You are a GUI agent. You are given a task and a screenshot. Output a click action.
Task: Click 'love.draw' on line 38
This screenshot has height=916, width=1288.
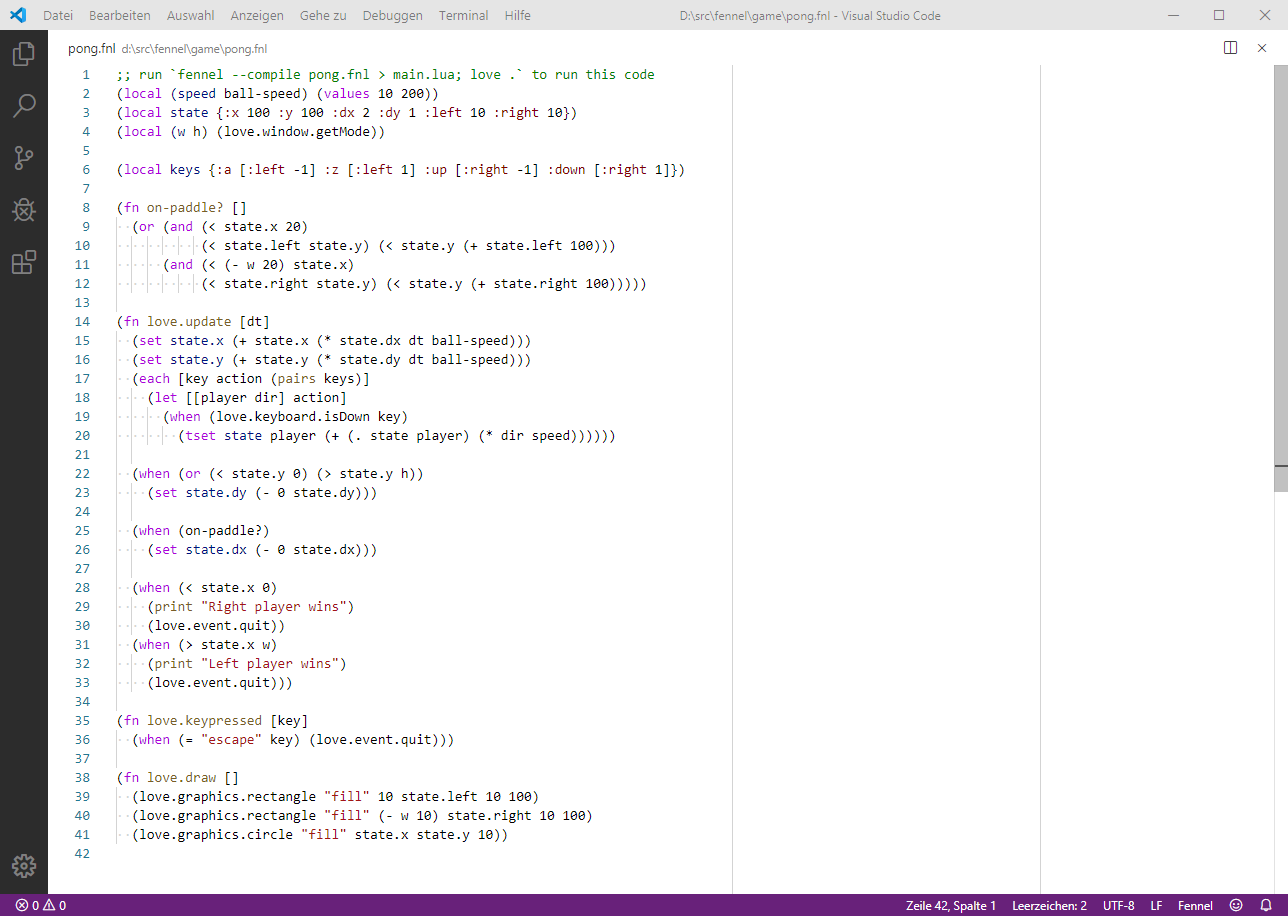click(182, 777)
